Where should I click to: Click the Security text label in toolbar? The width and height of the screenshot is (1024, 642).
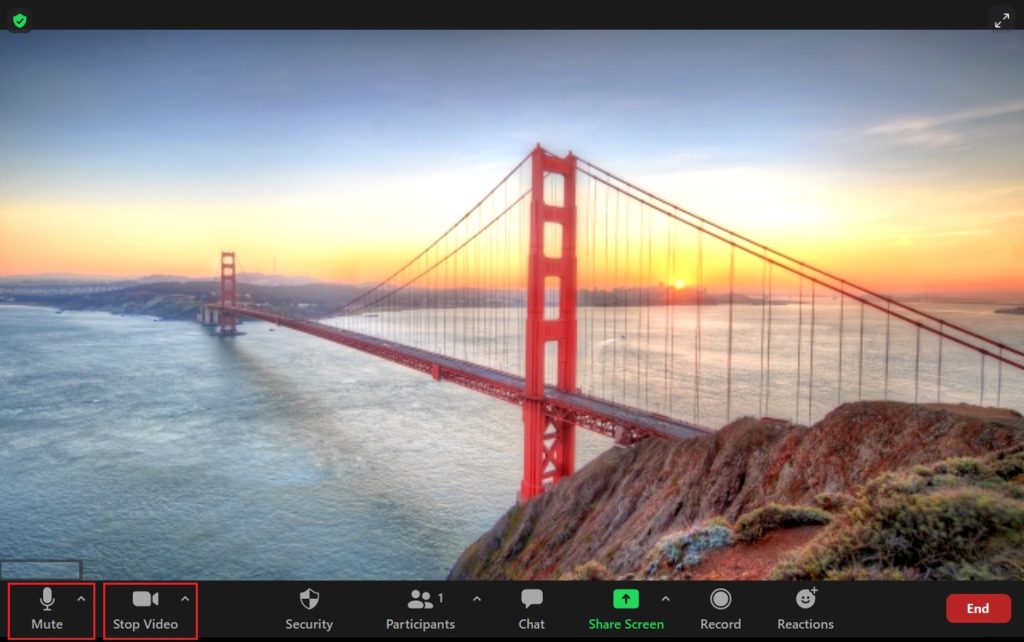coord(309,624)
